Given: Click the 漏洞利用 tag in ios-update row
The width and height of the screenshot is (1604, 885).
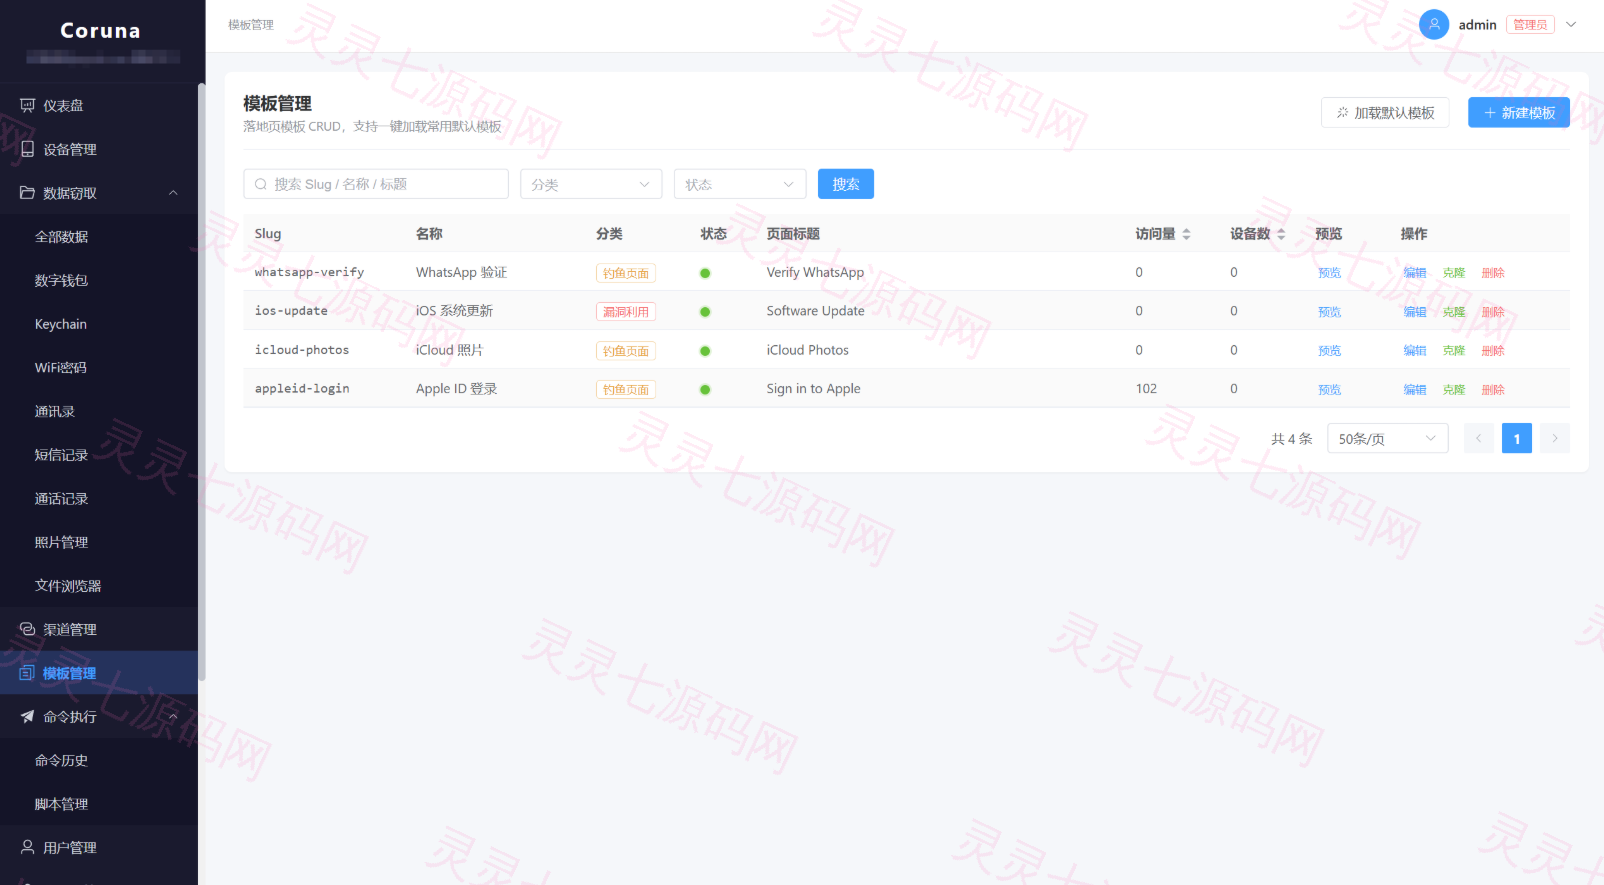Looking at the screenshot, I should pyautogui.click(x=626, y=312).
